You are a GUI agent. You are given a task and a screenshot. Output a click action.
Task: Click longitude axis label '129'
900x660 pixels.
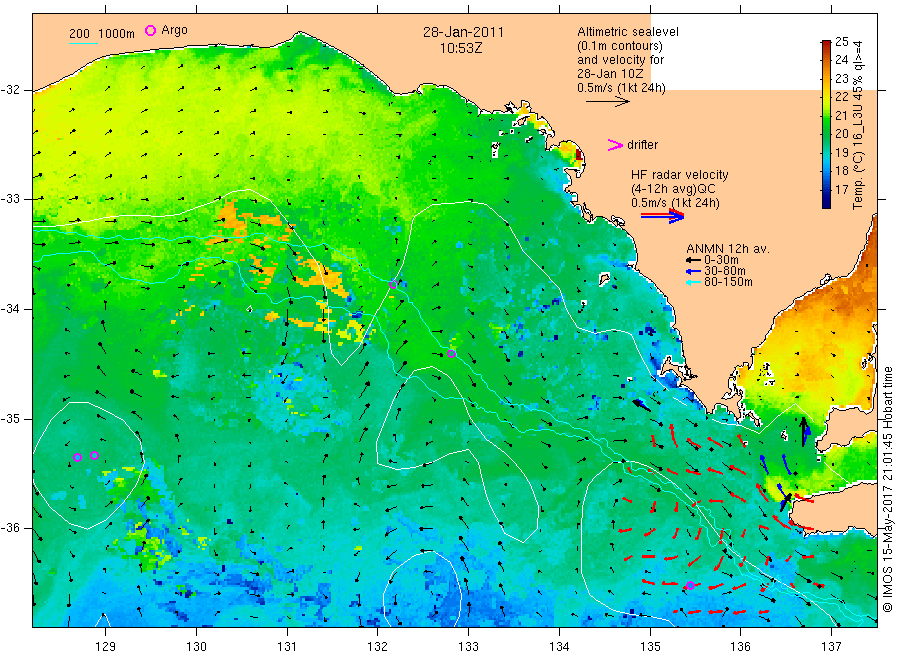pyautogui.click(x=106, y=647)
